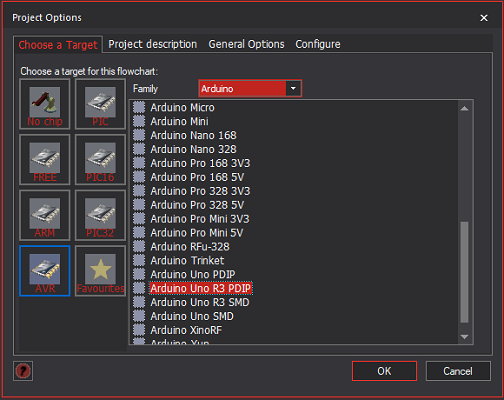Pick Arduino Pro Mini 5V

pyautogui.click(x=197, y=233)
